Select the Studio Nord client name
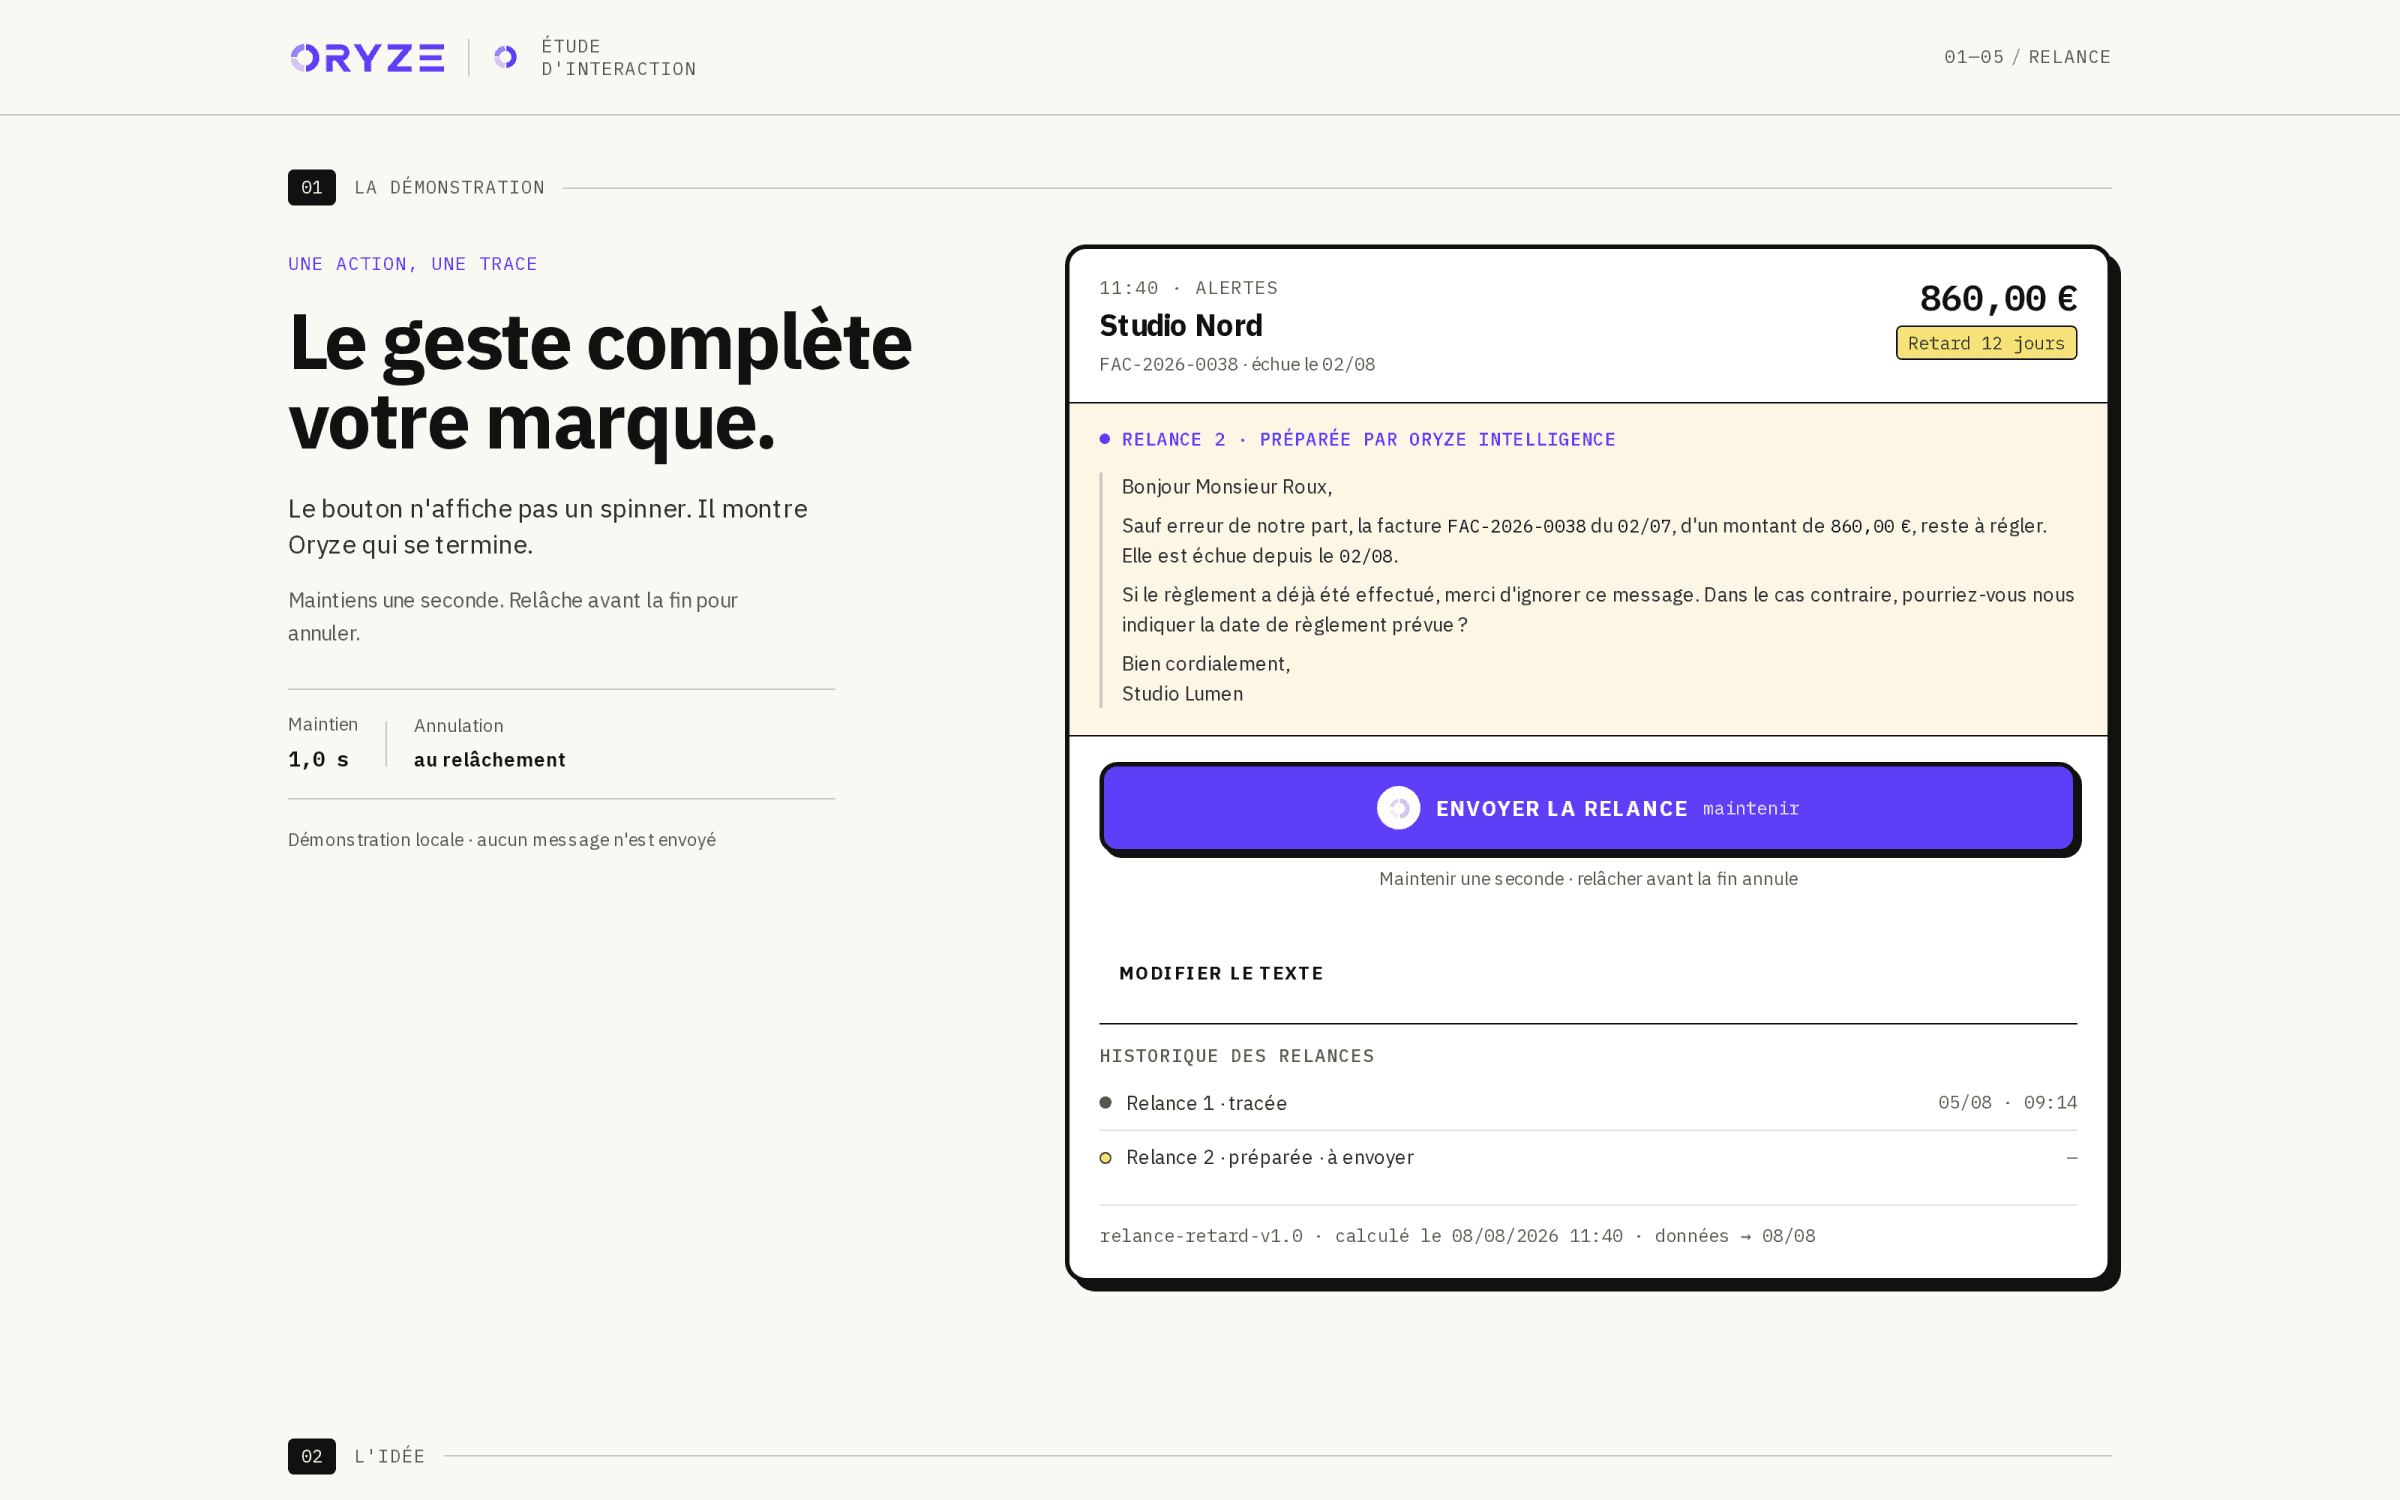Viewport: 2400px width, 1500px height. click(1180, 325)
